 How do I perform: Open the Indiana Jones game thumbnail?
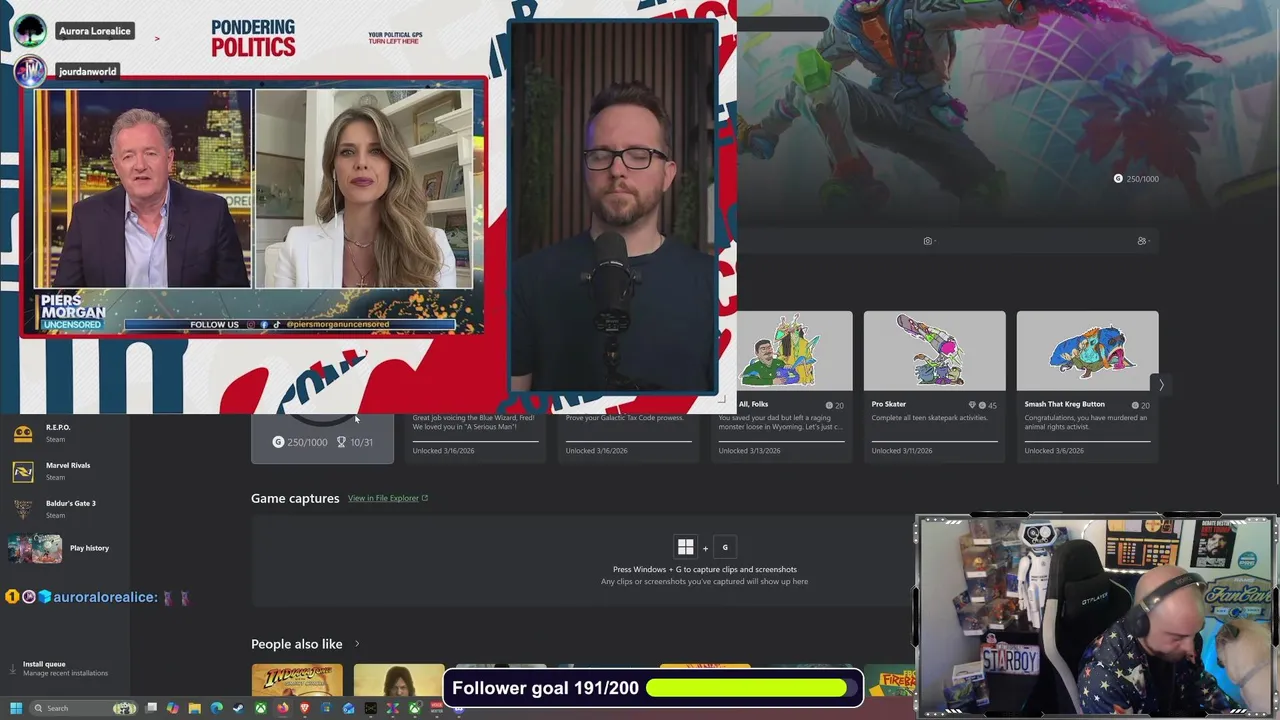click(297, 680)
